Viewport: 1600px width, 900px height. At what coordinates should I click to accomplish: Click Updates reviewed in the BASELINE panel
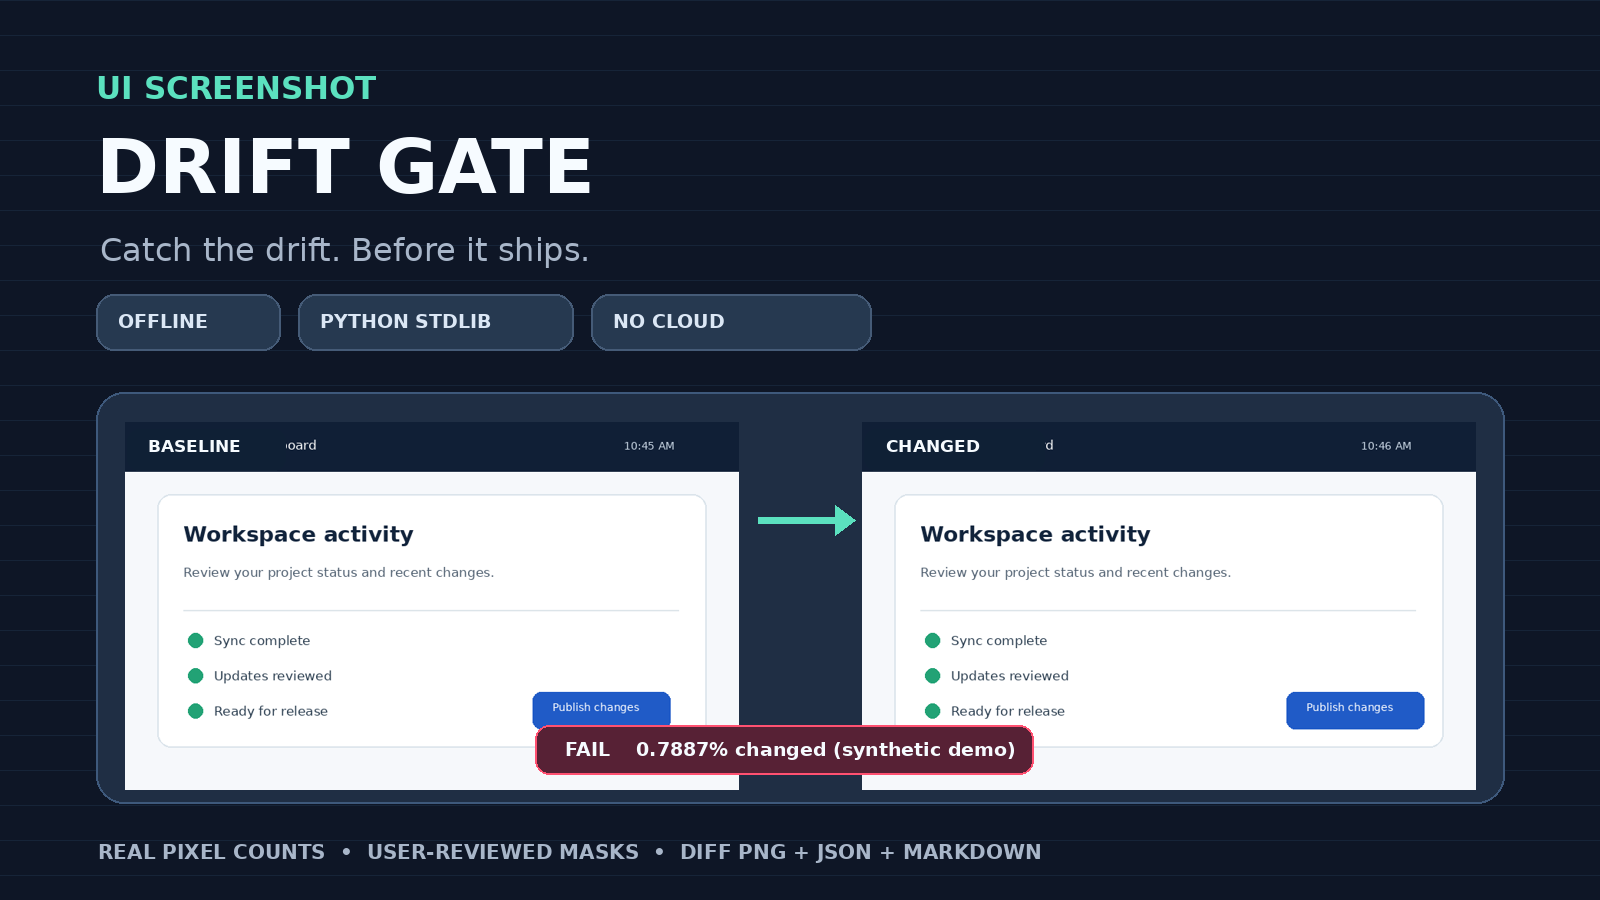pos(273,676)
